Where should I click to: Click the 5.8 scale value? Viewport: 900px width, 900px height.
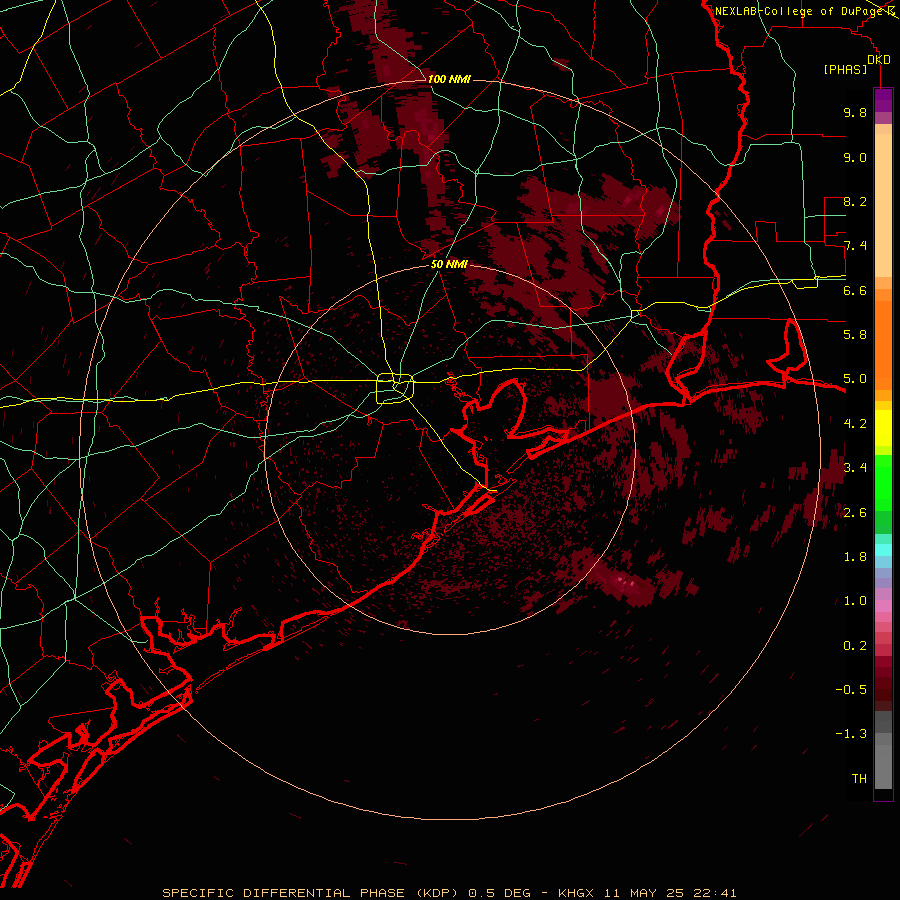[x=855, y=335]
